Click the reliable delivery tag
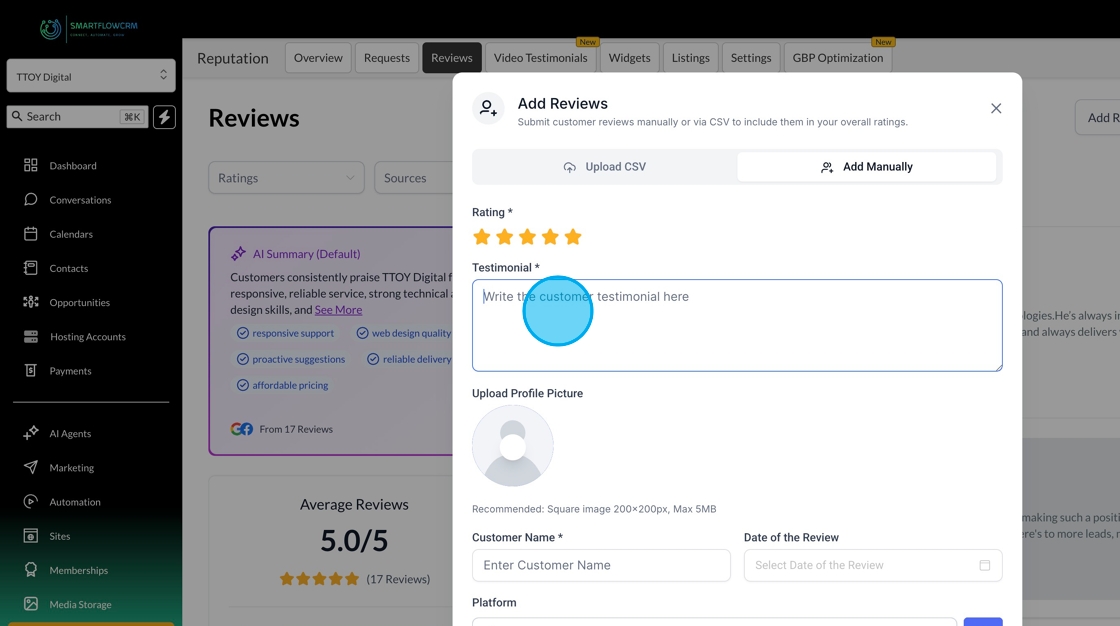 click(409, 359)
